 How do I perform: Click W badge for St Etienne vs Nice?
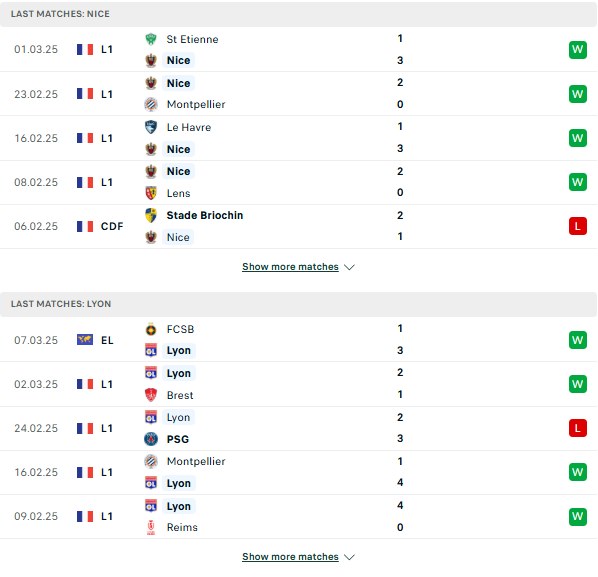577,50
